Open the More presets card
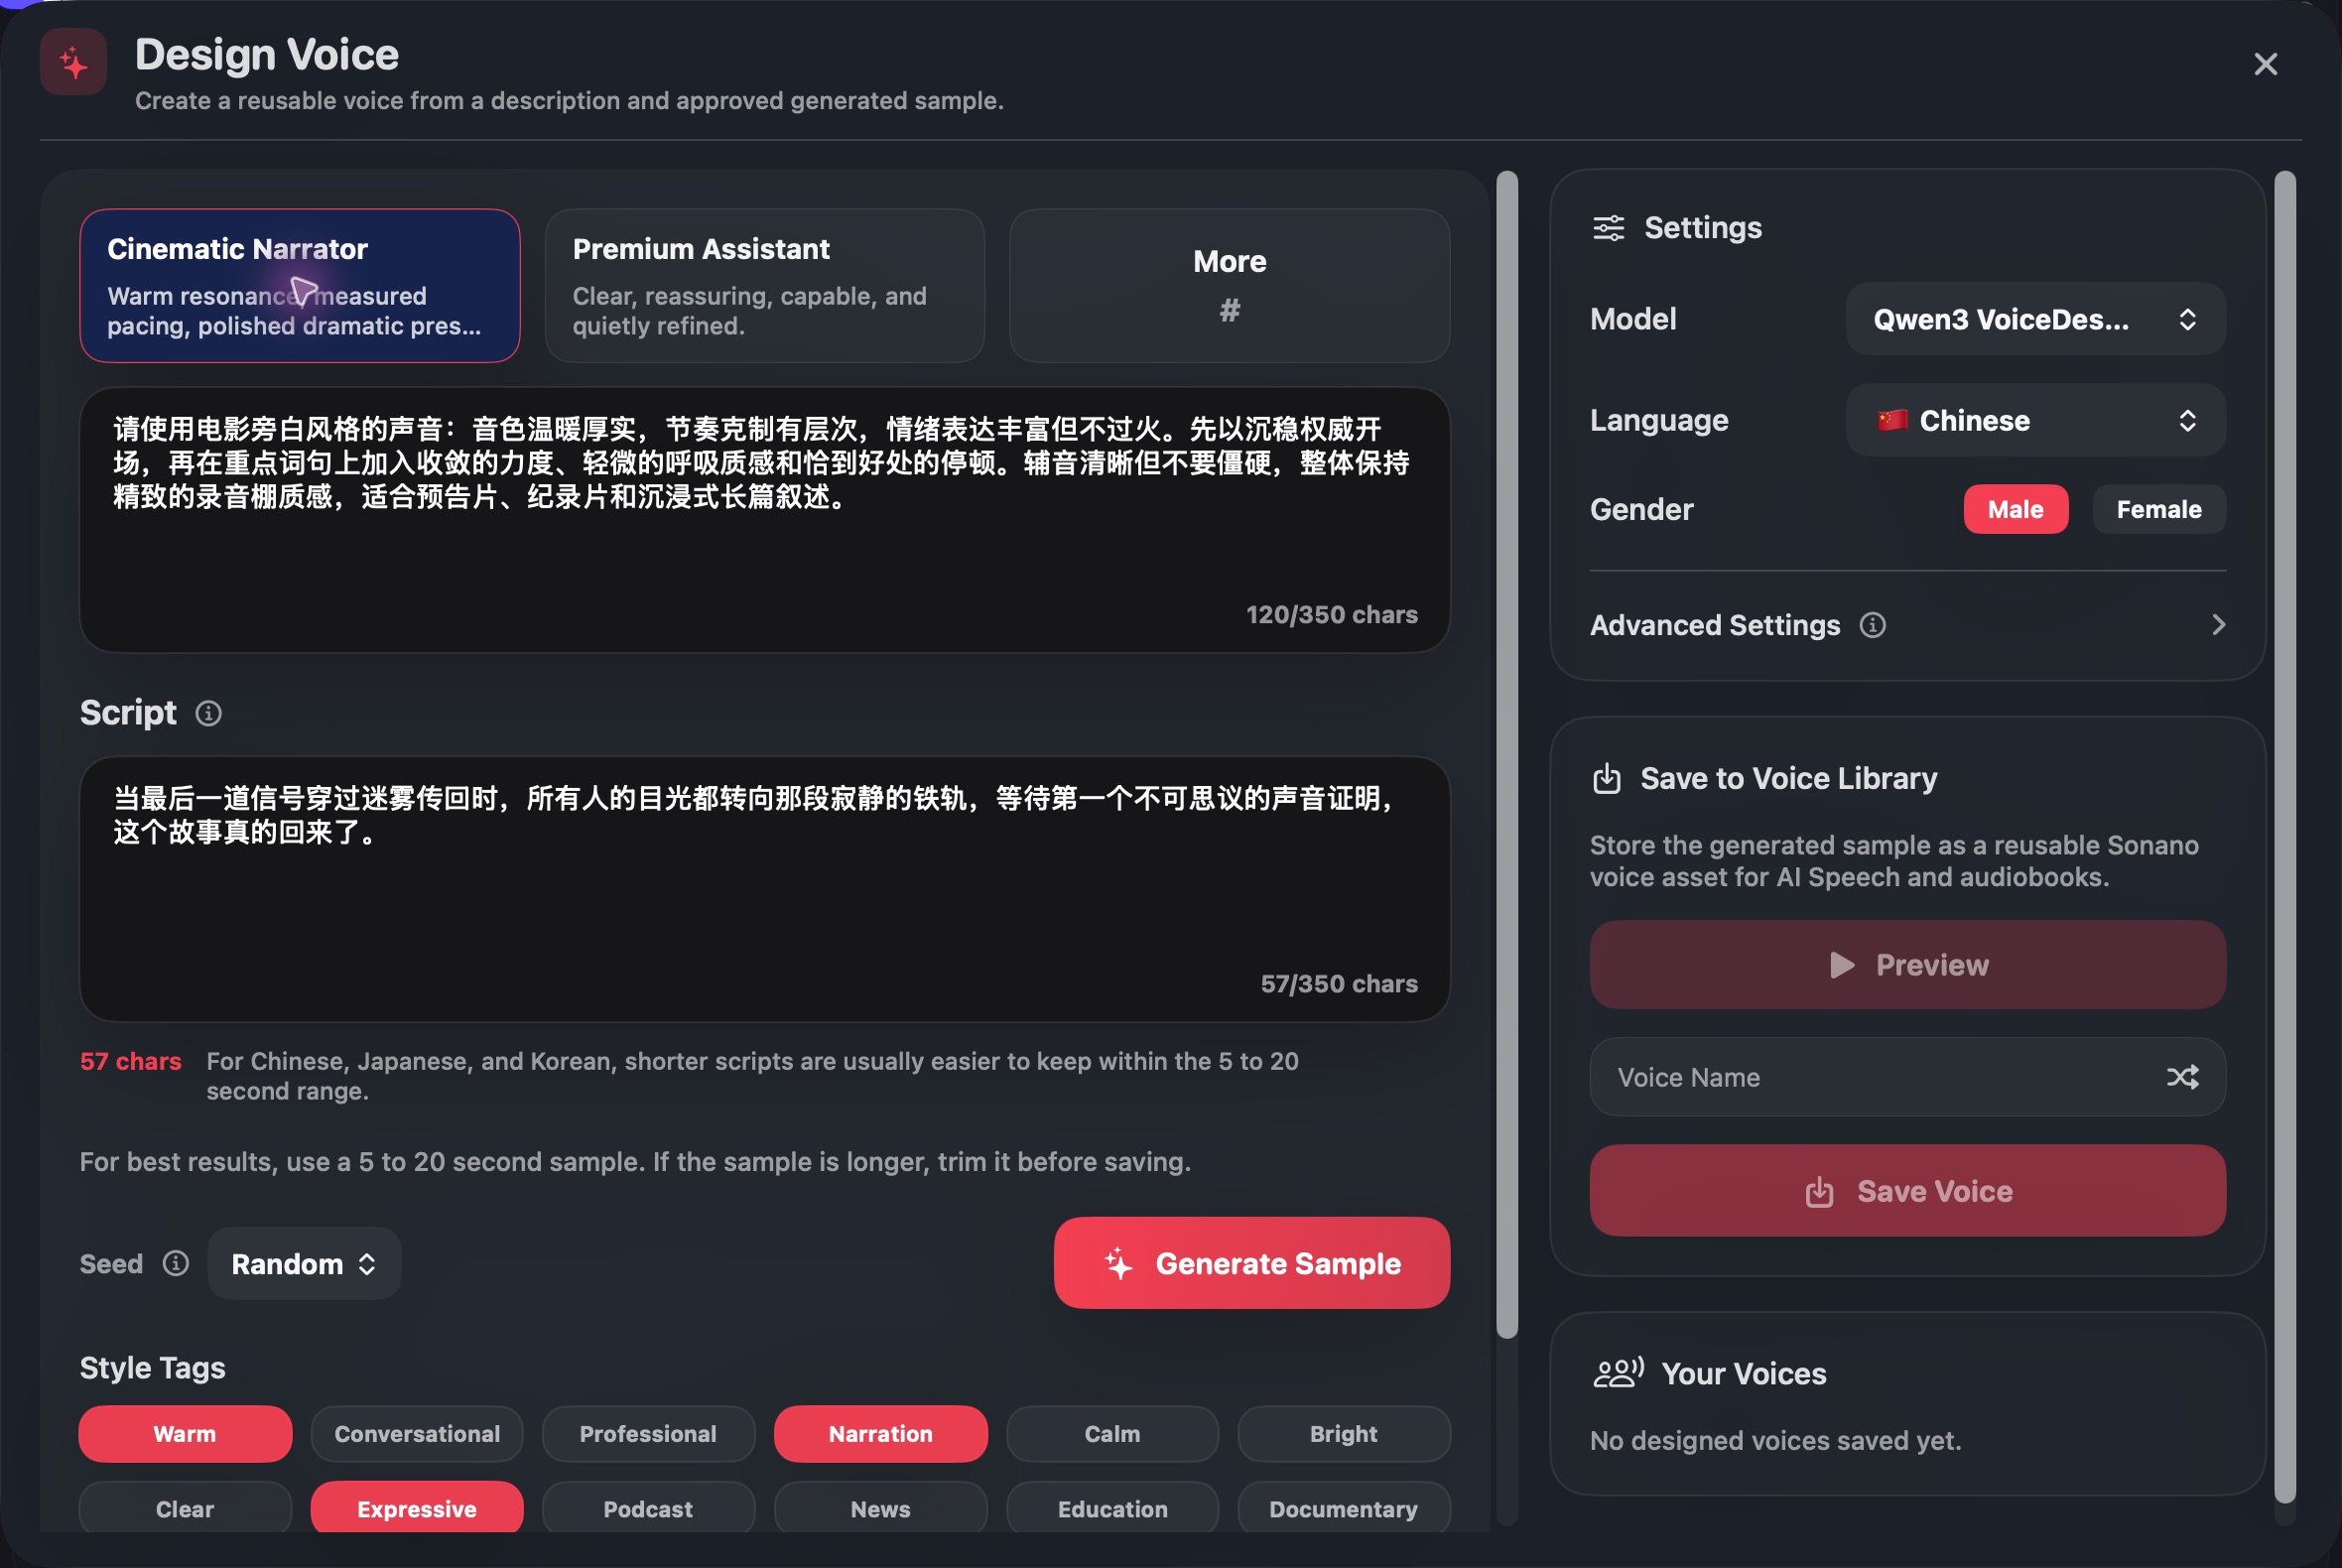 [x=1229, y=286]
